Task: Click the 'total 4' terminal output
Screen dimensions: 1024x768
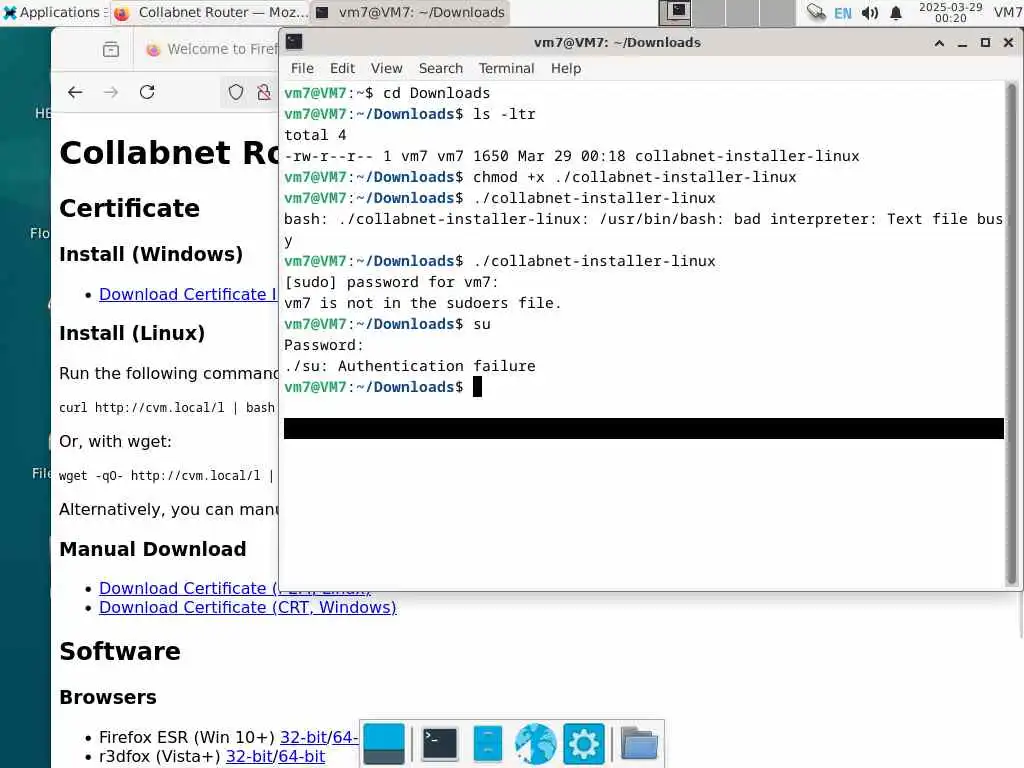Action: point(315,135)
